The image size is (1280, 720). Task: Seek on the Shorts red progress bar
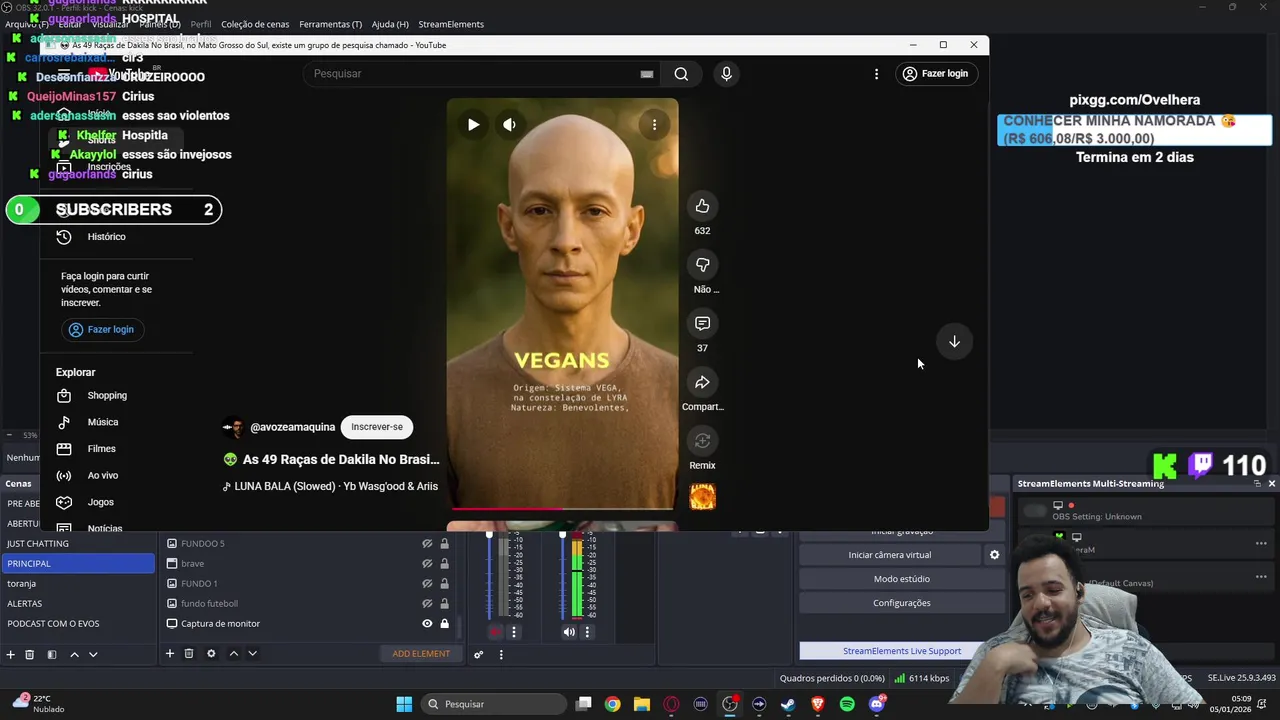[562, 509]
